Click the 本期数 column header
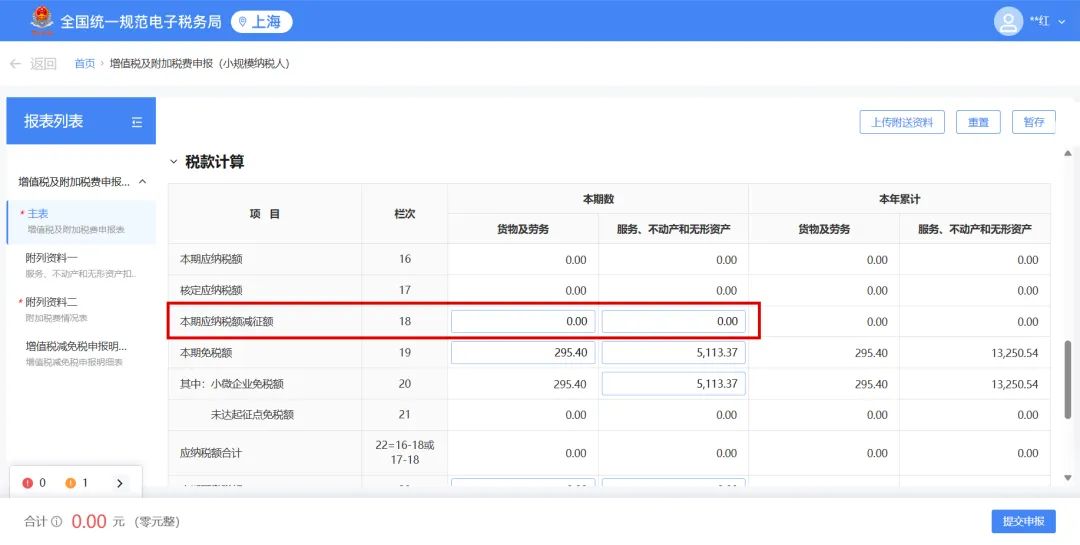 [x=598, y=198]
